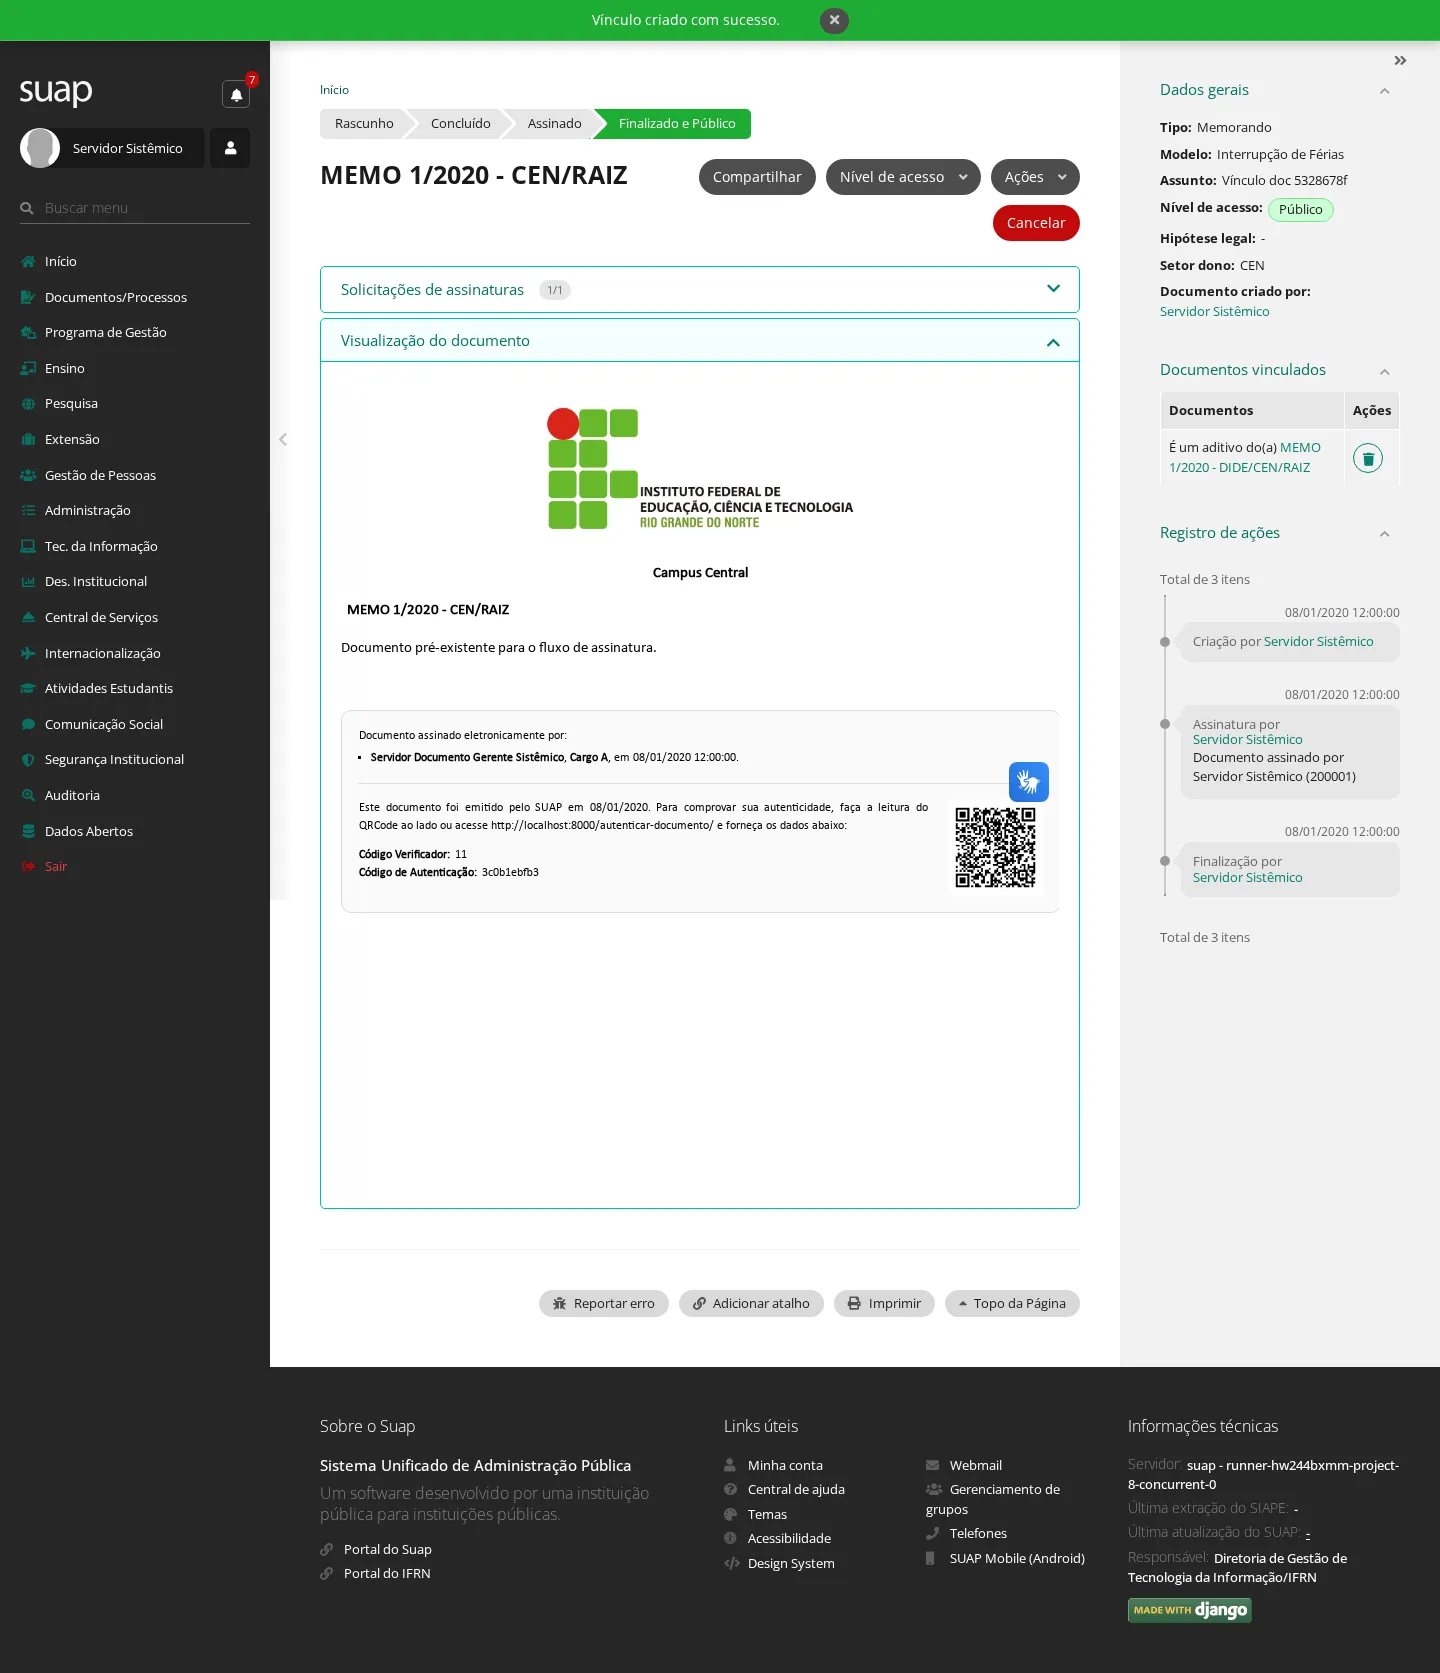Collapse the Documentos vinculados panel
This screenshot has width=1440, height=1673.
coord(1385,372)
